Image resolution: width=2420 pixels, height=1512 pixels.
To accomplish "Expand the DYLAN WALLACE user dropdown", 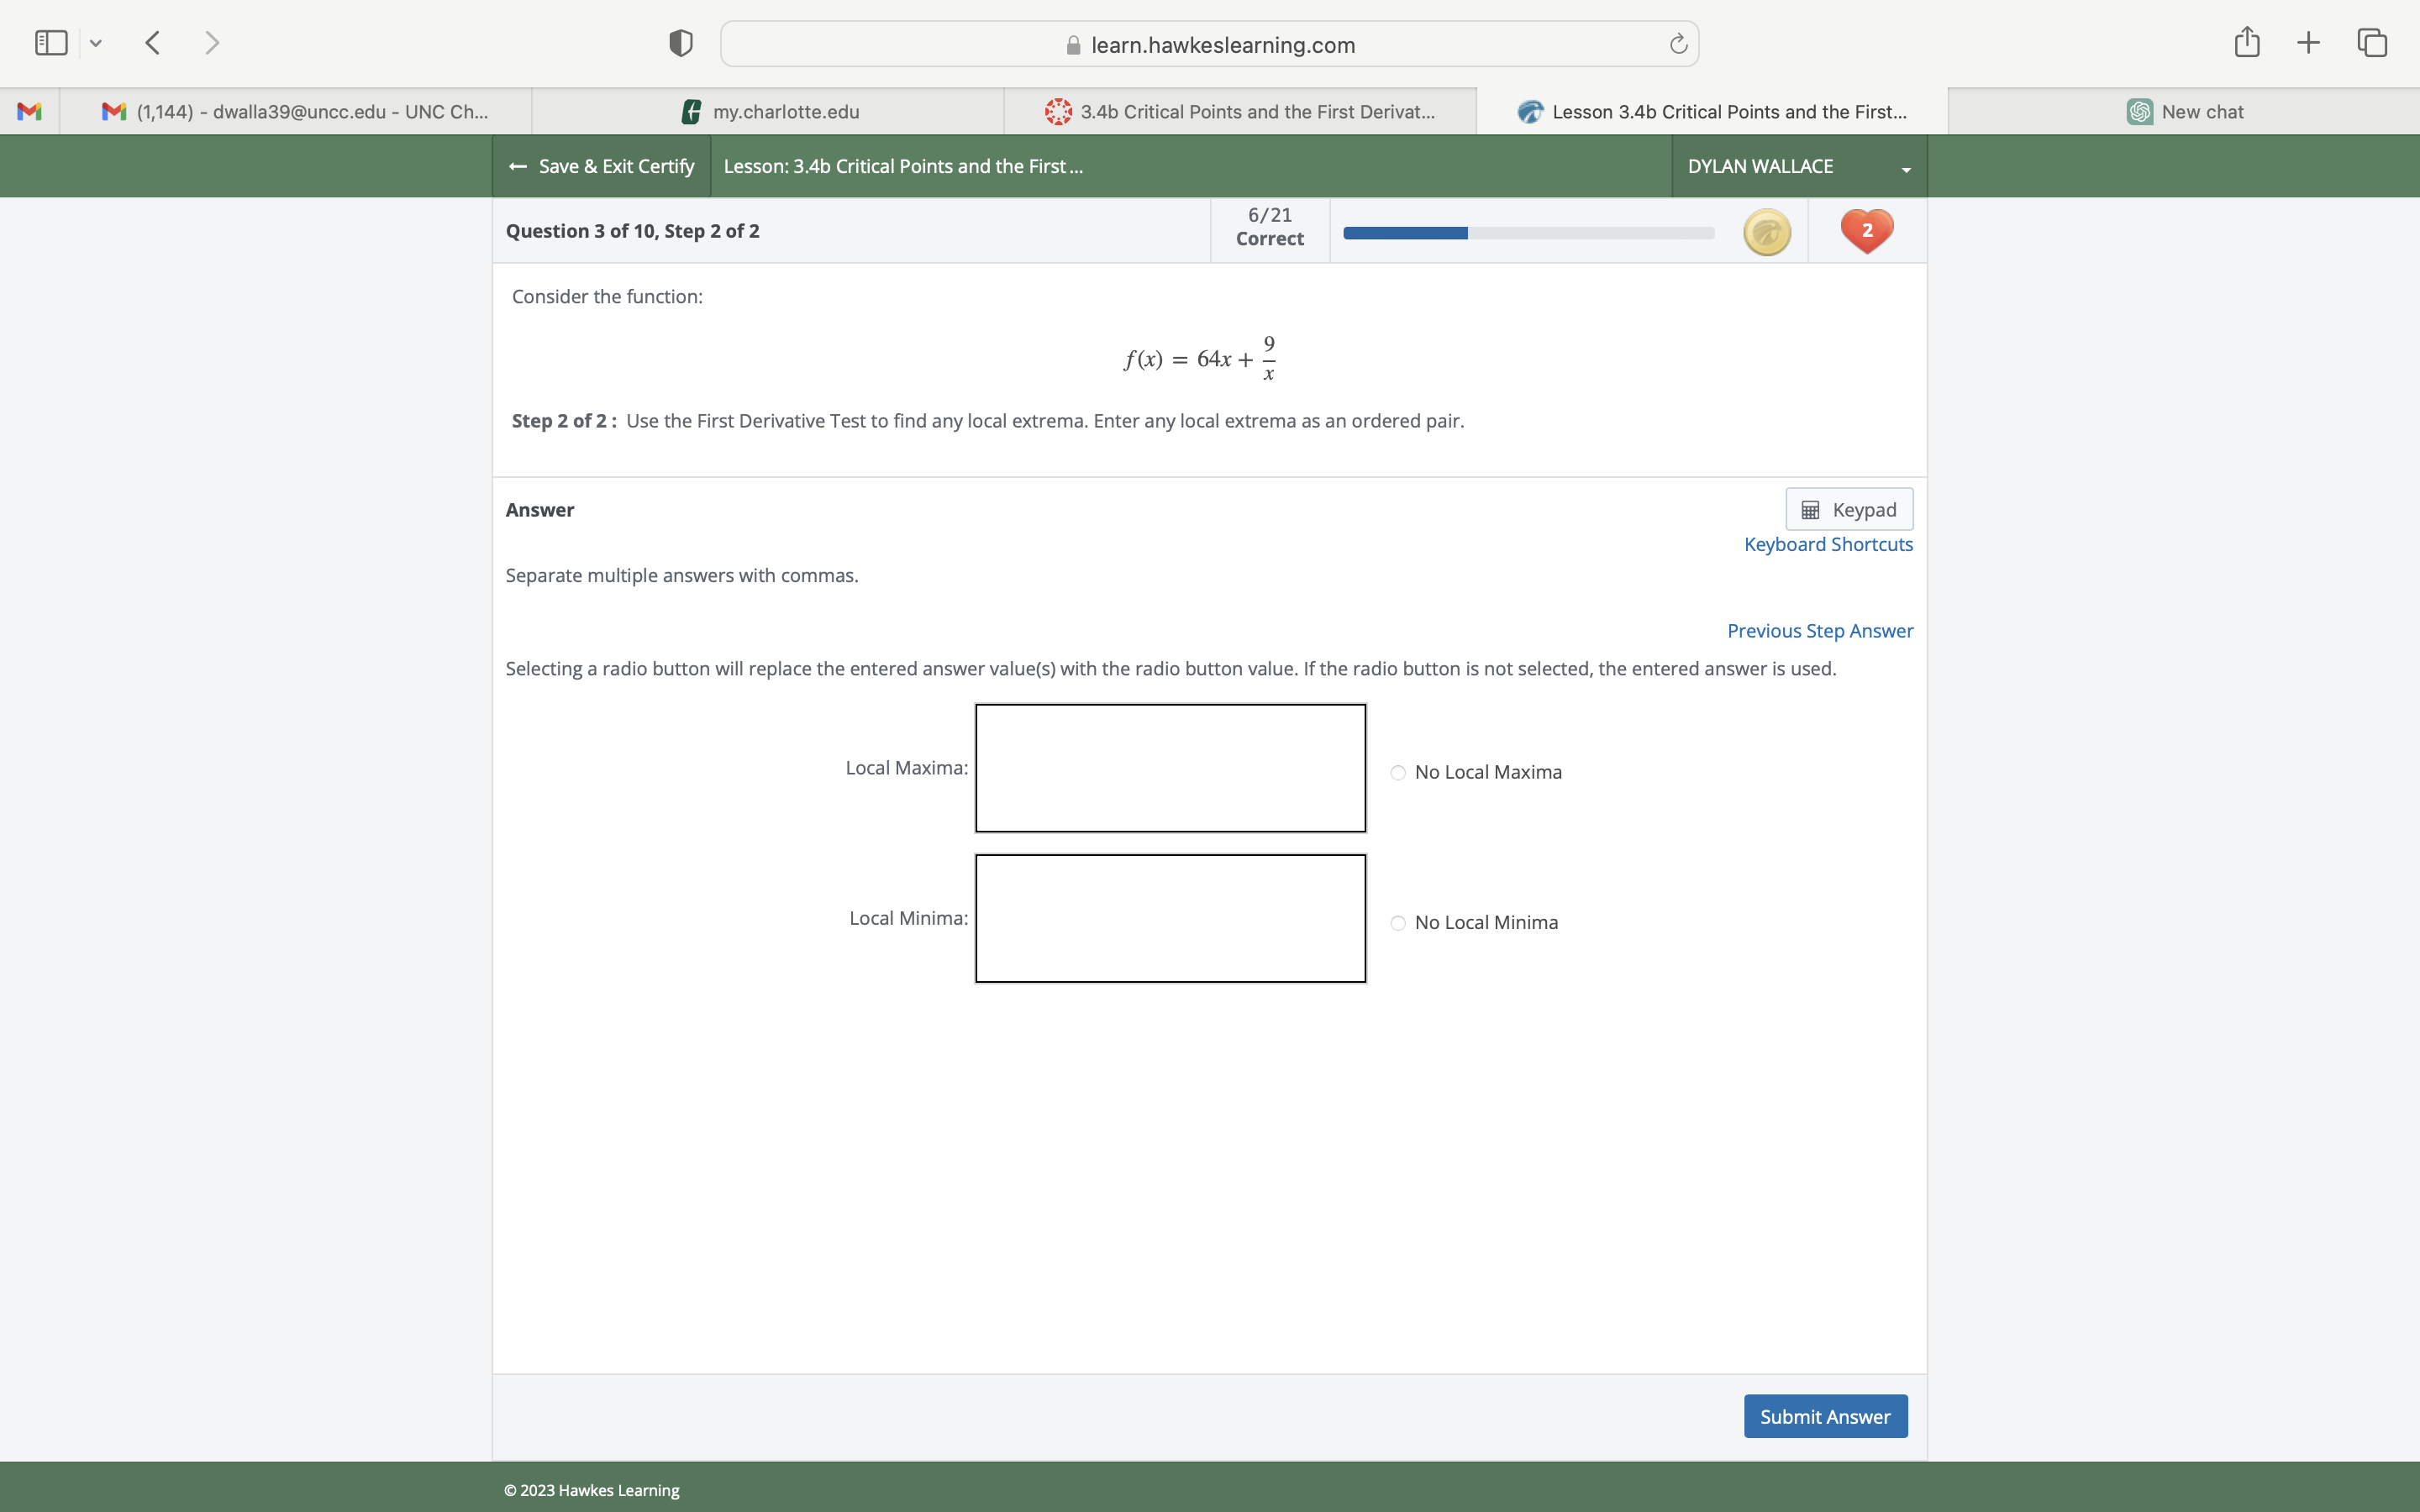I will [x=1798, y=167].
